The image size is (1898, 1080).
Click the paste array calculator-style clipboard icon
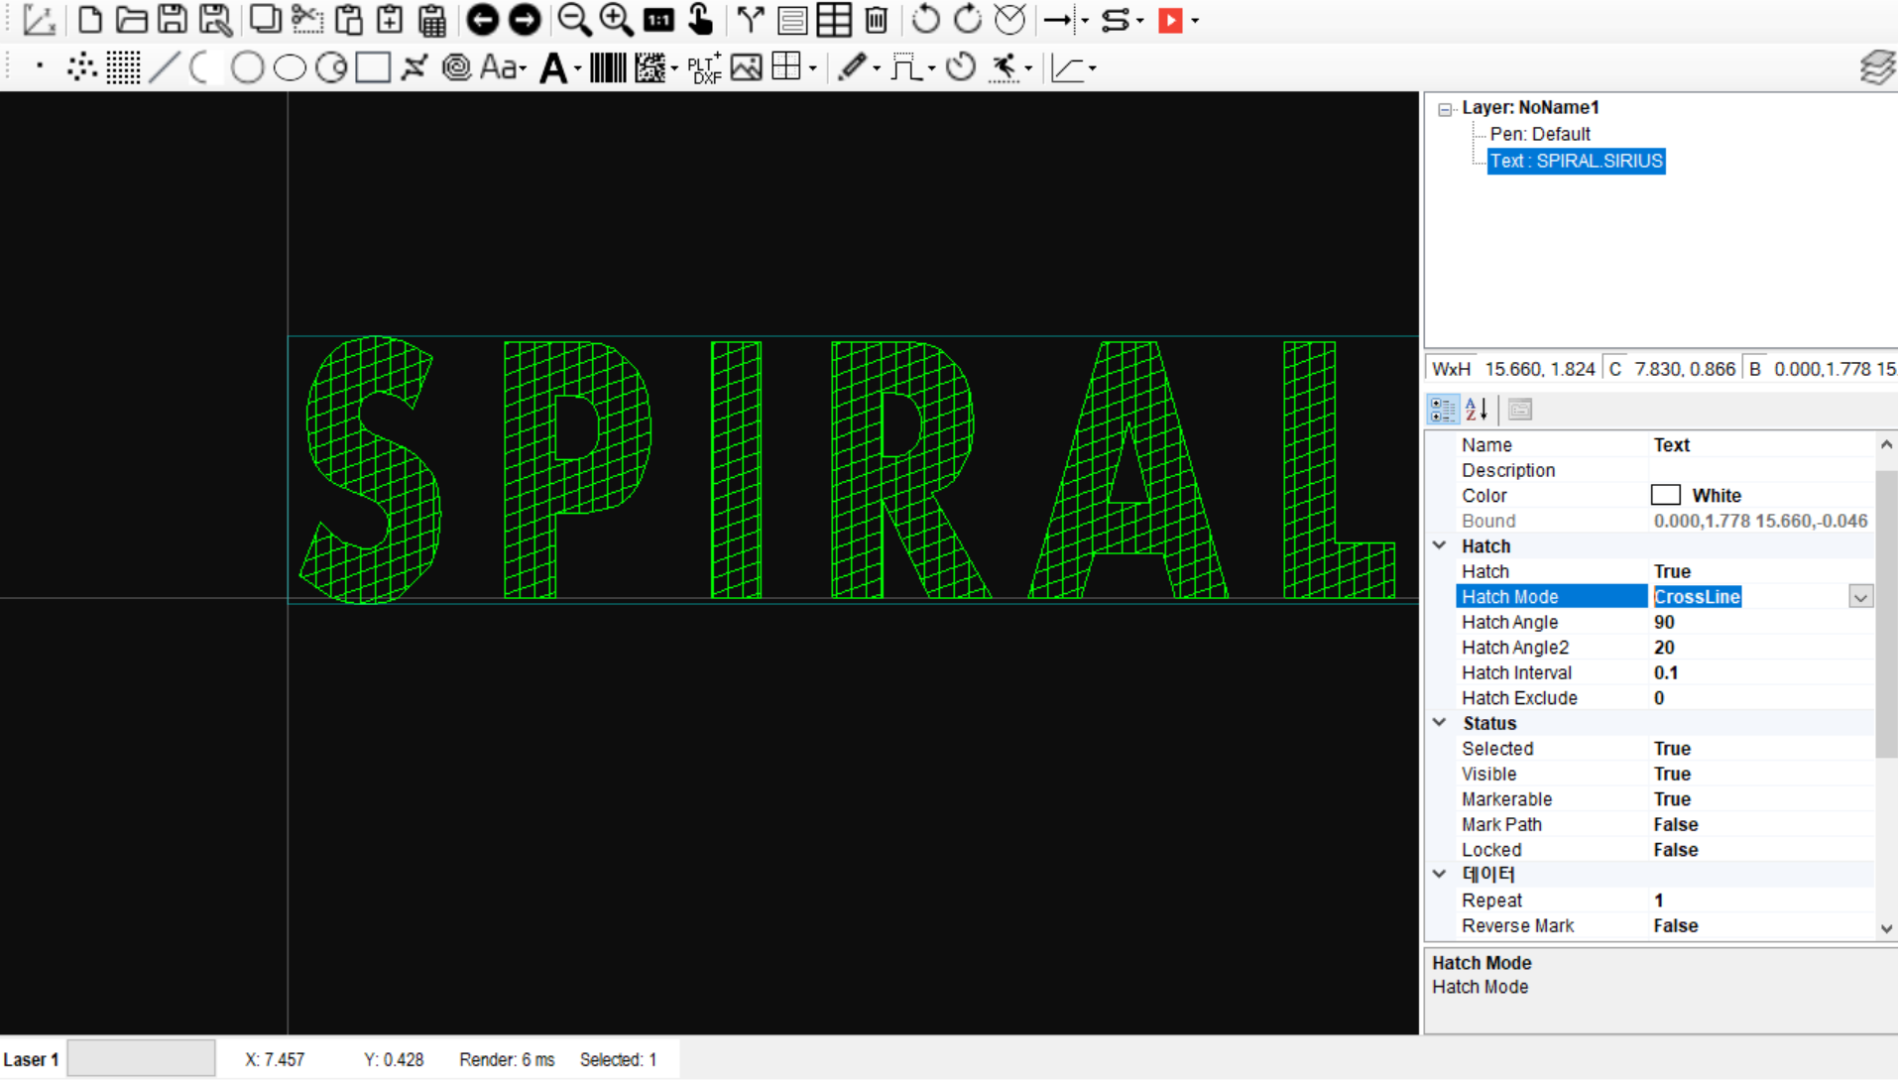pyautogui.click(x=432, y=19)
